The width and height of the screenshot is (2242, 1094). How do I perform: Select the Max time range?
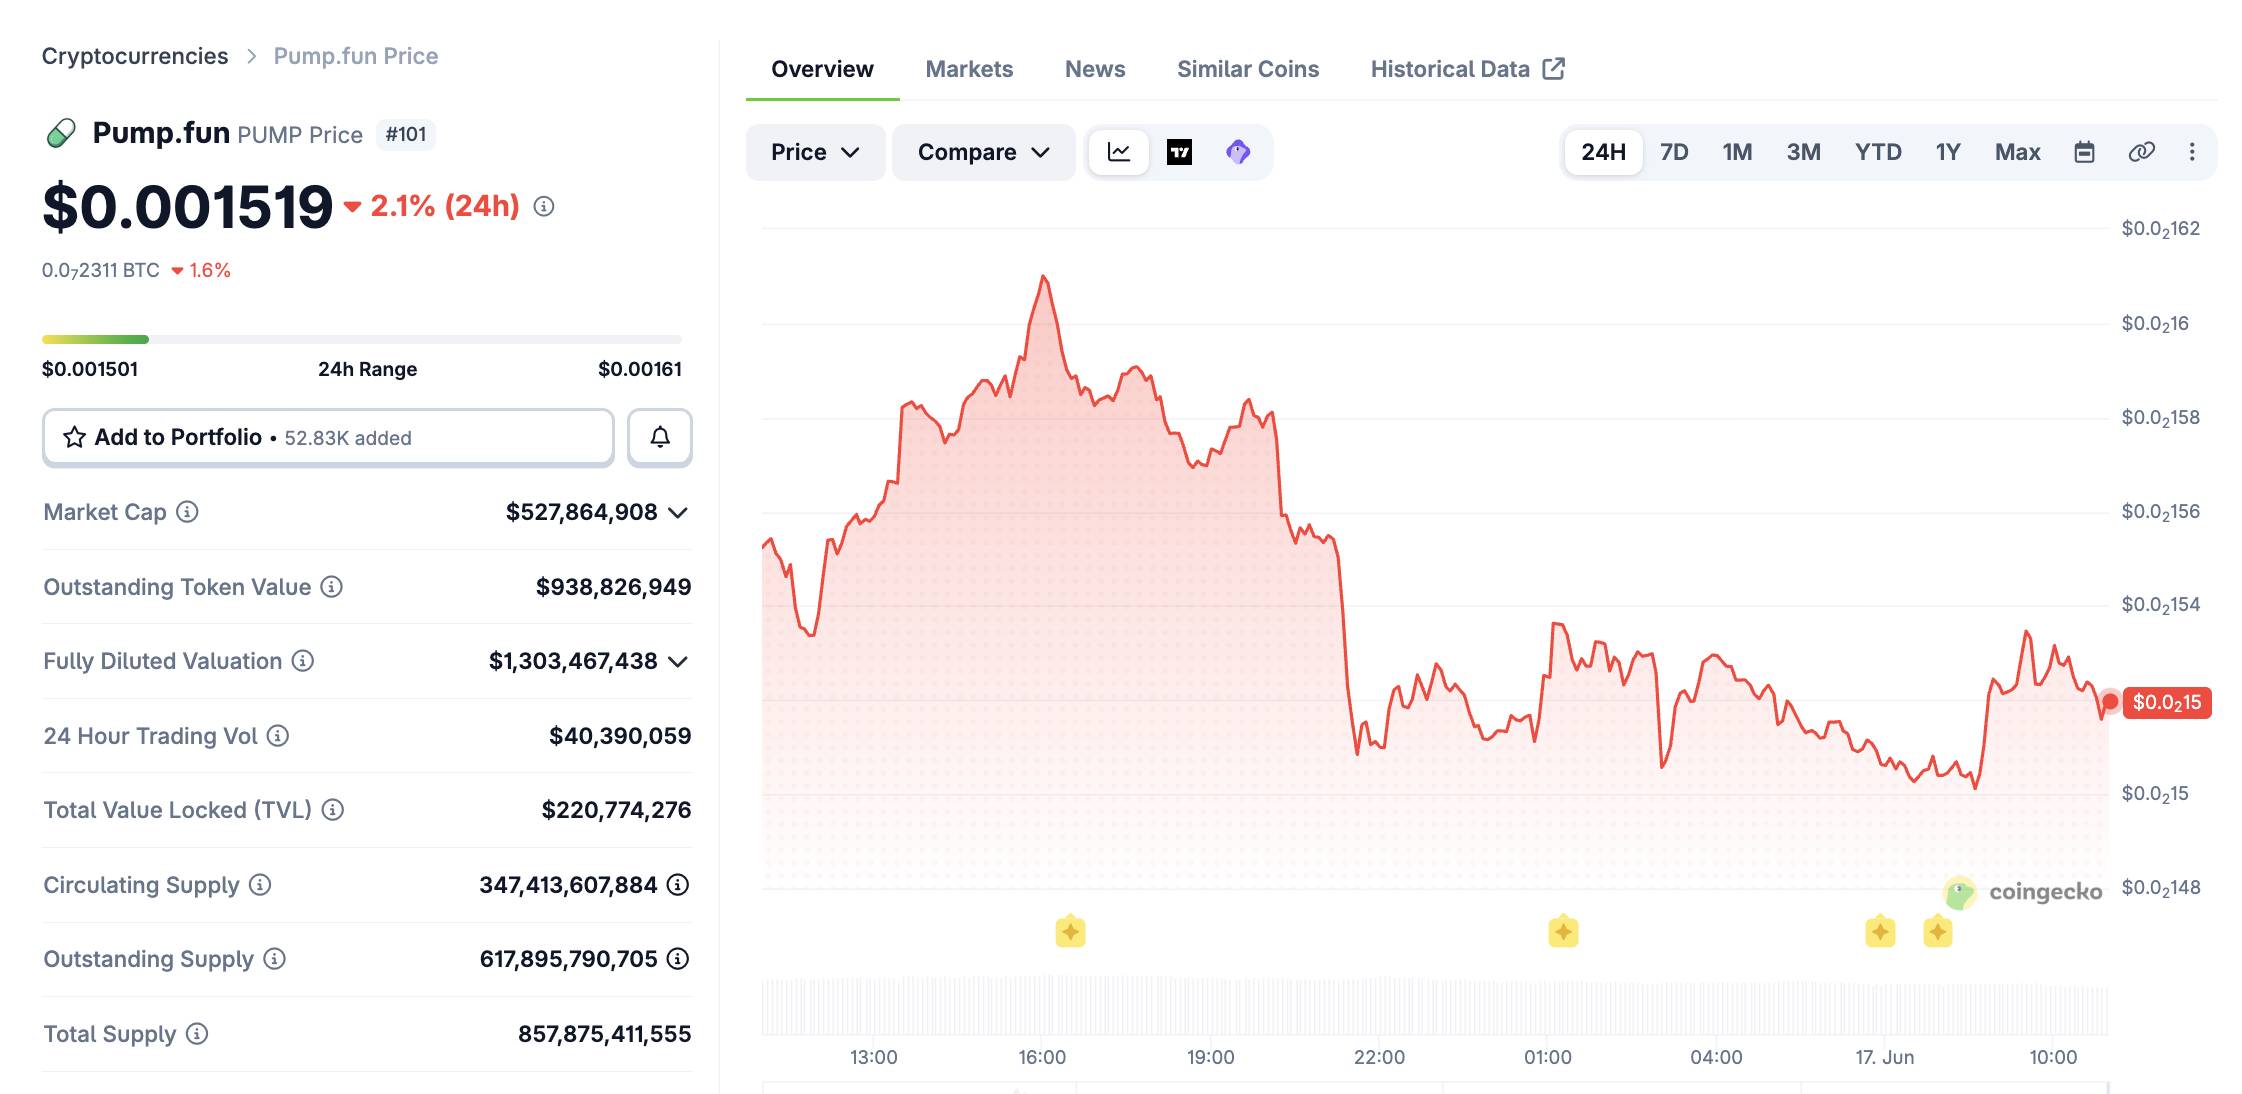(x=2017, y=152)
